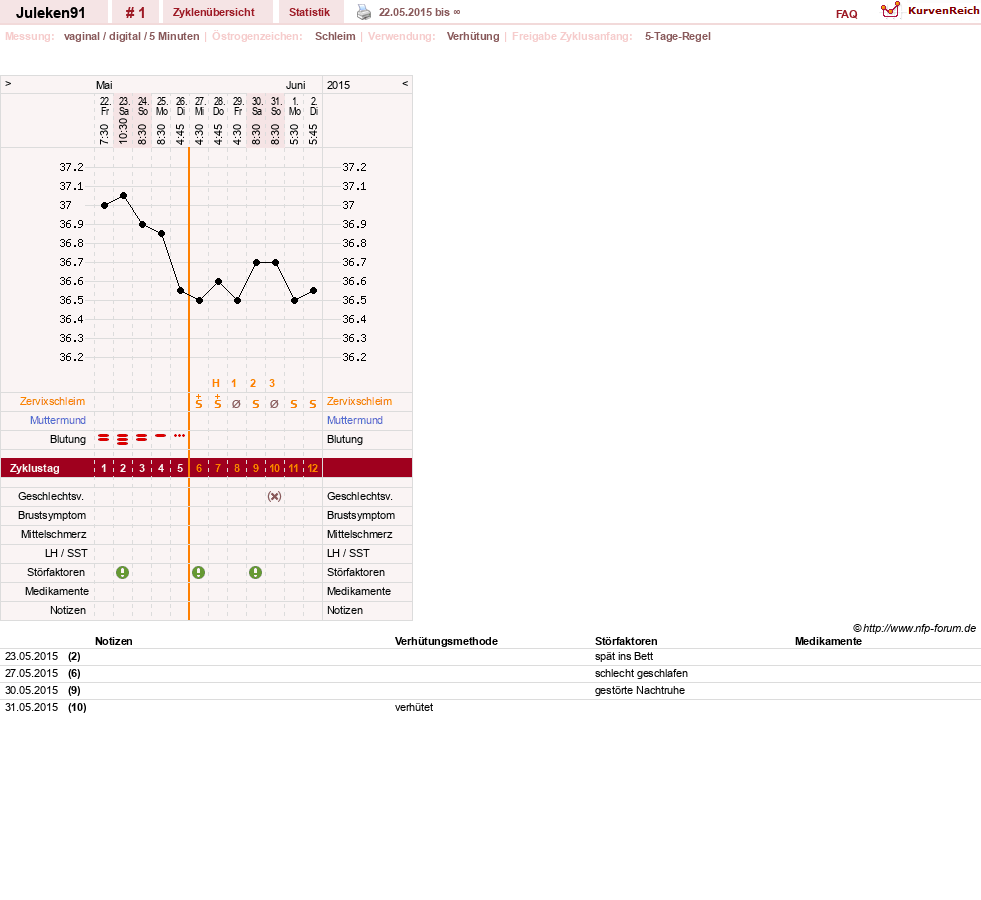981x900 pixels.
Task: Click temperature point on 30. Sa
Action: click(x=256, y=263)
